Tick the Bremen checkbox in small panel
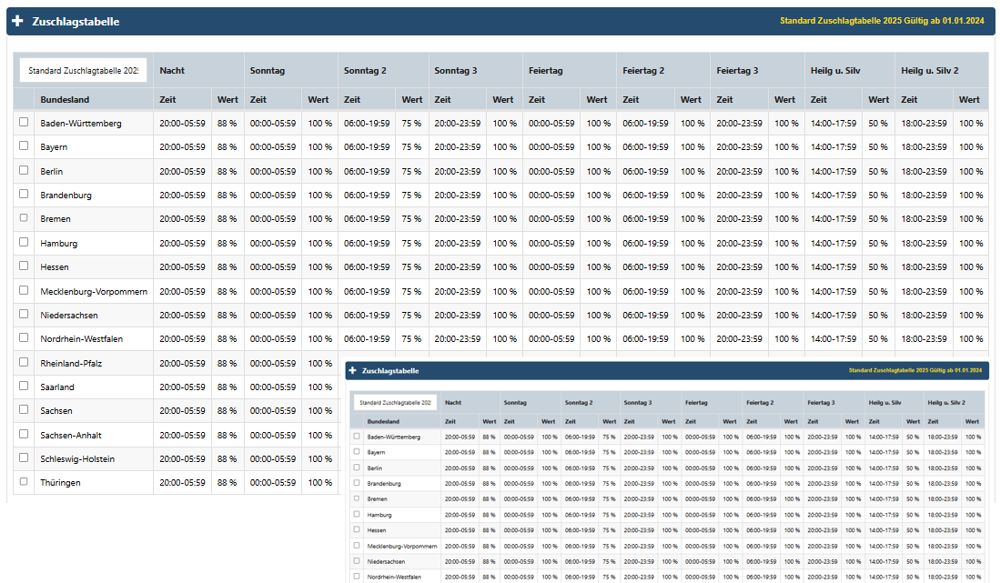The image size is (1000, 583). tap(357, 499)
